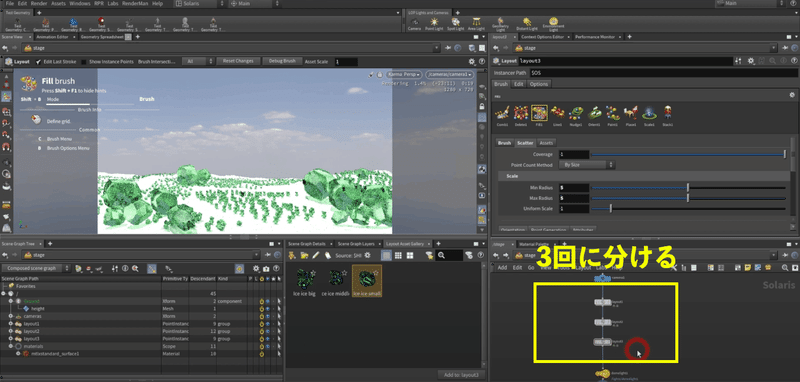
Task: Select the Place brush icon
Action: (x=631, y=114)
